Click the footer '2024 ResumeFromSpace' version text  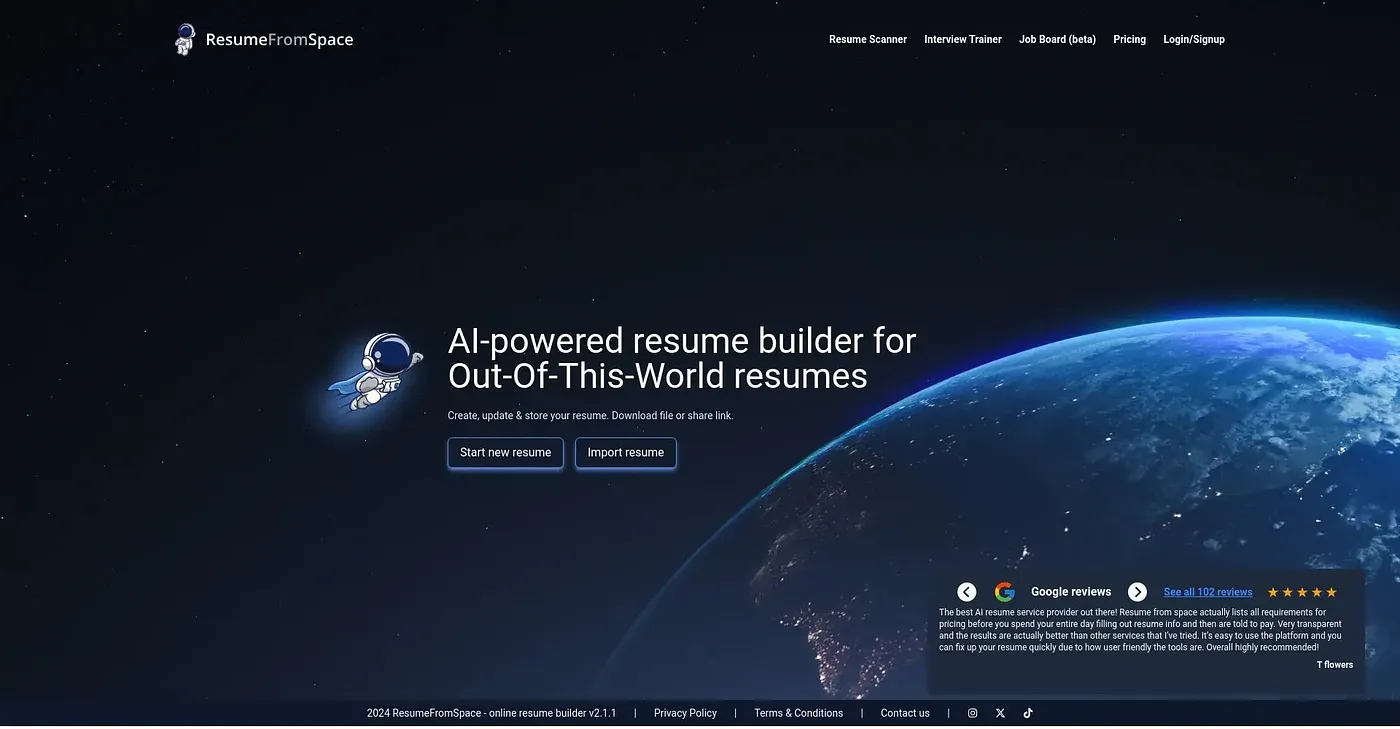pyautogui.click(x=491, y=713)
